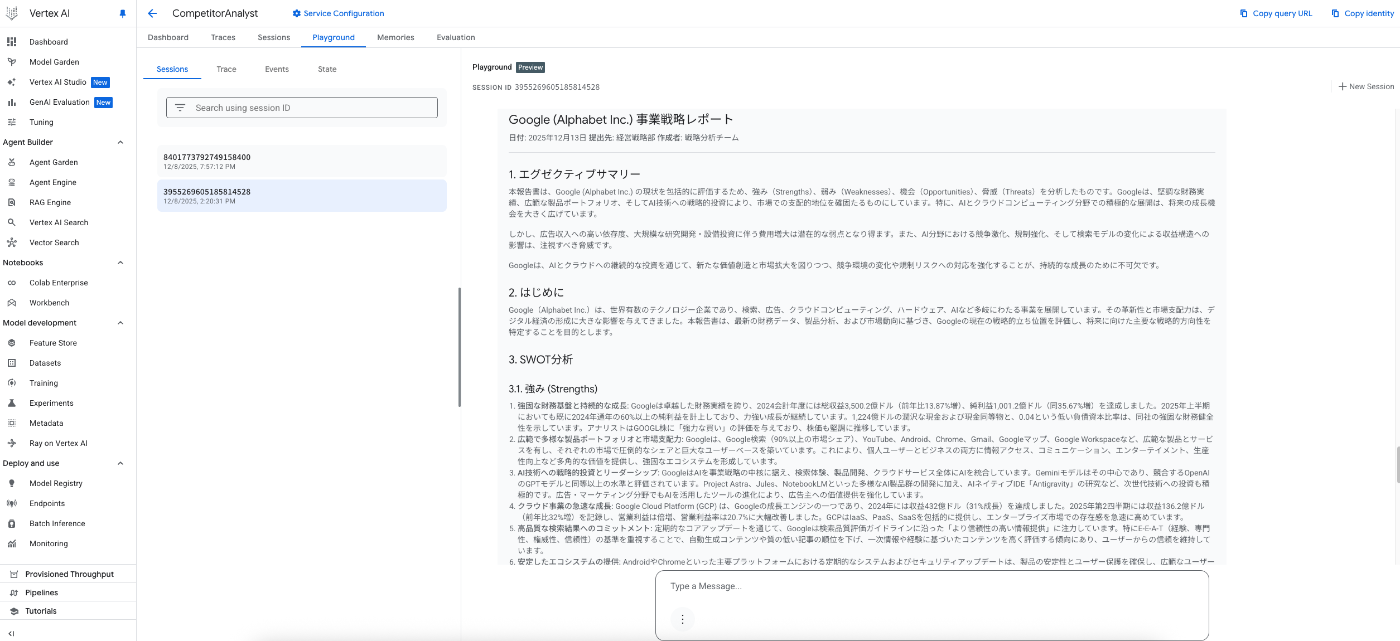This screenshot has width=1400, height=641.
Task: Open Metadata from sidebar
Action: (x=46, y=423)
